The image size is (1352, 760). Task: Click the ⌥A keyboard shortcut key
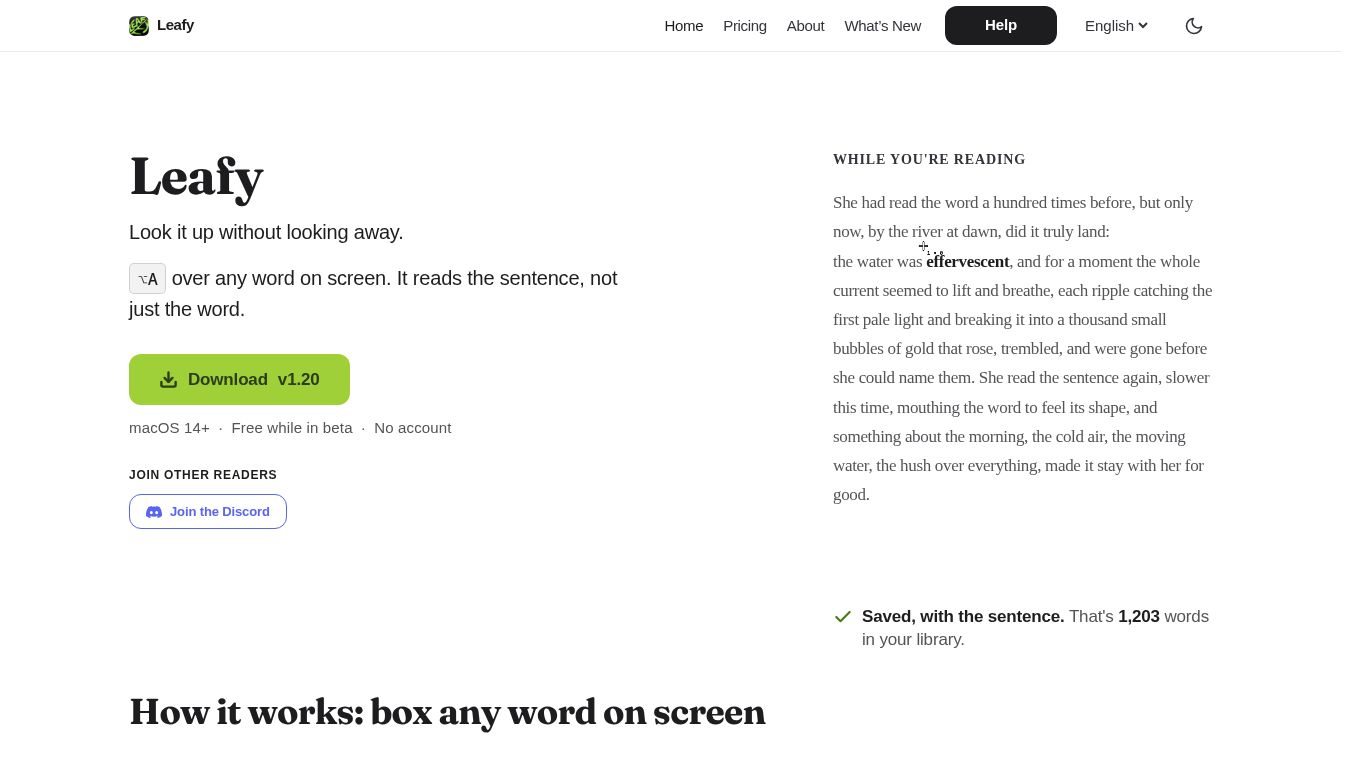coord(147,279)
